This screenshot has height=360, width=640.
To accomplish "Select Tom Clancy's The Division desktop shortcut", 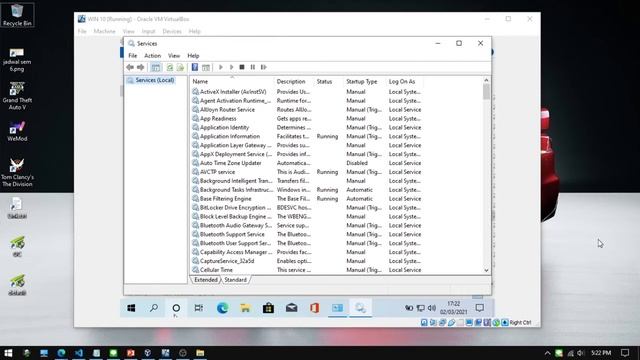I will 17,172.
